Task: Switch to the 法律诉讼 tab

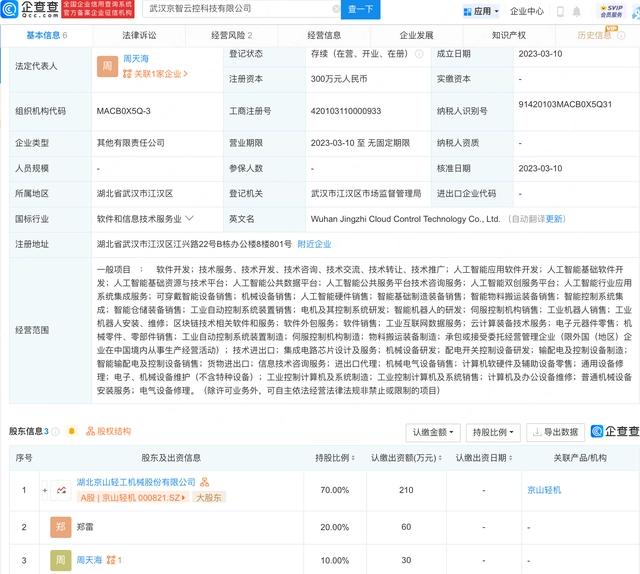Action: 138,34
